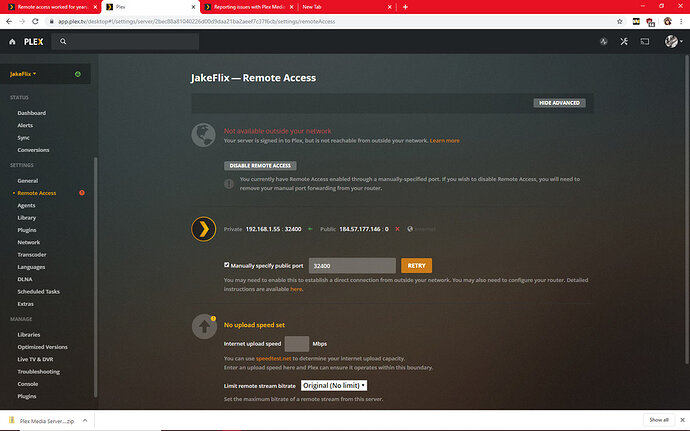
Task: Click the globe not-available icon
Action: click(203, 135)
